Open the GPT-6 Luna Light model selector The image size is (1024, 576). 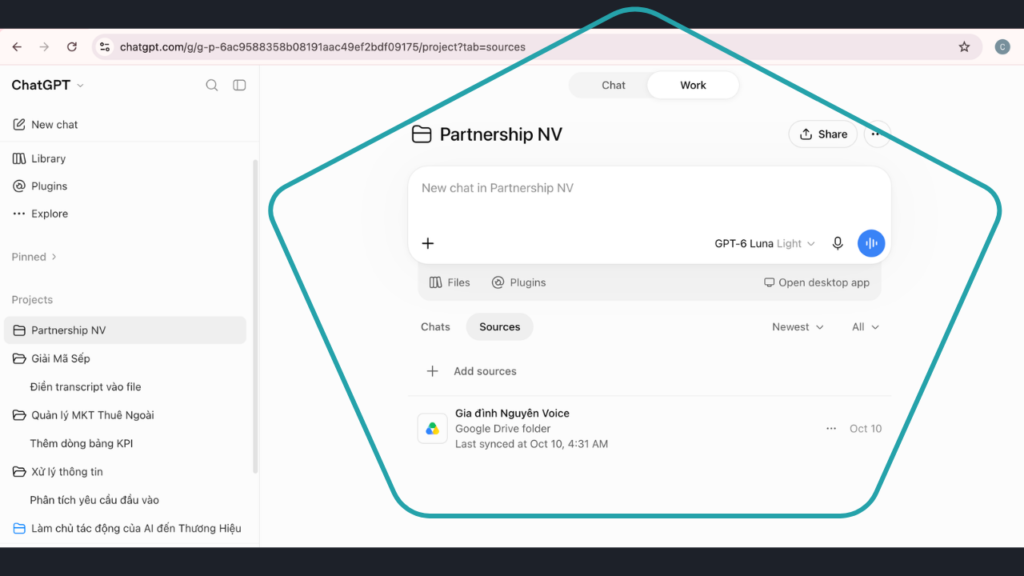764,244
